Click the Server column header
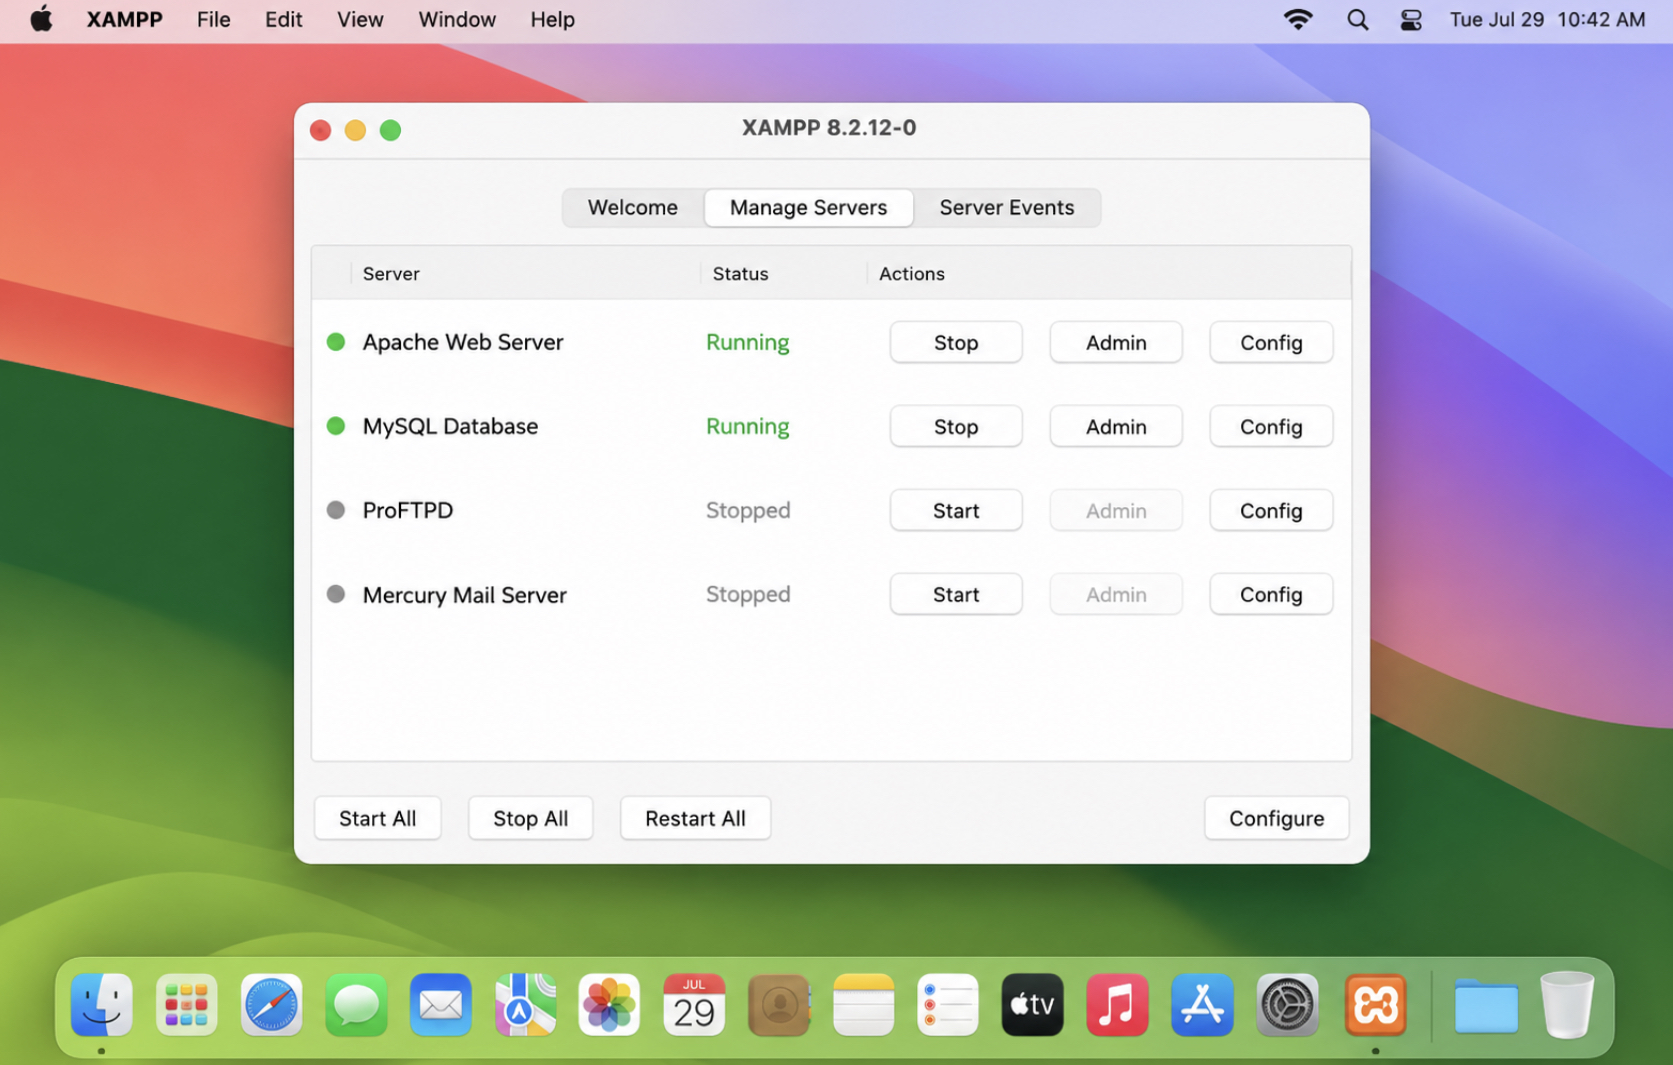1673x1065 pixels. pyautogui.click(x=391, y=273)
